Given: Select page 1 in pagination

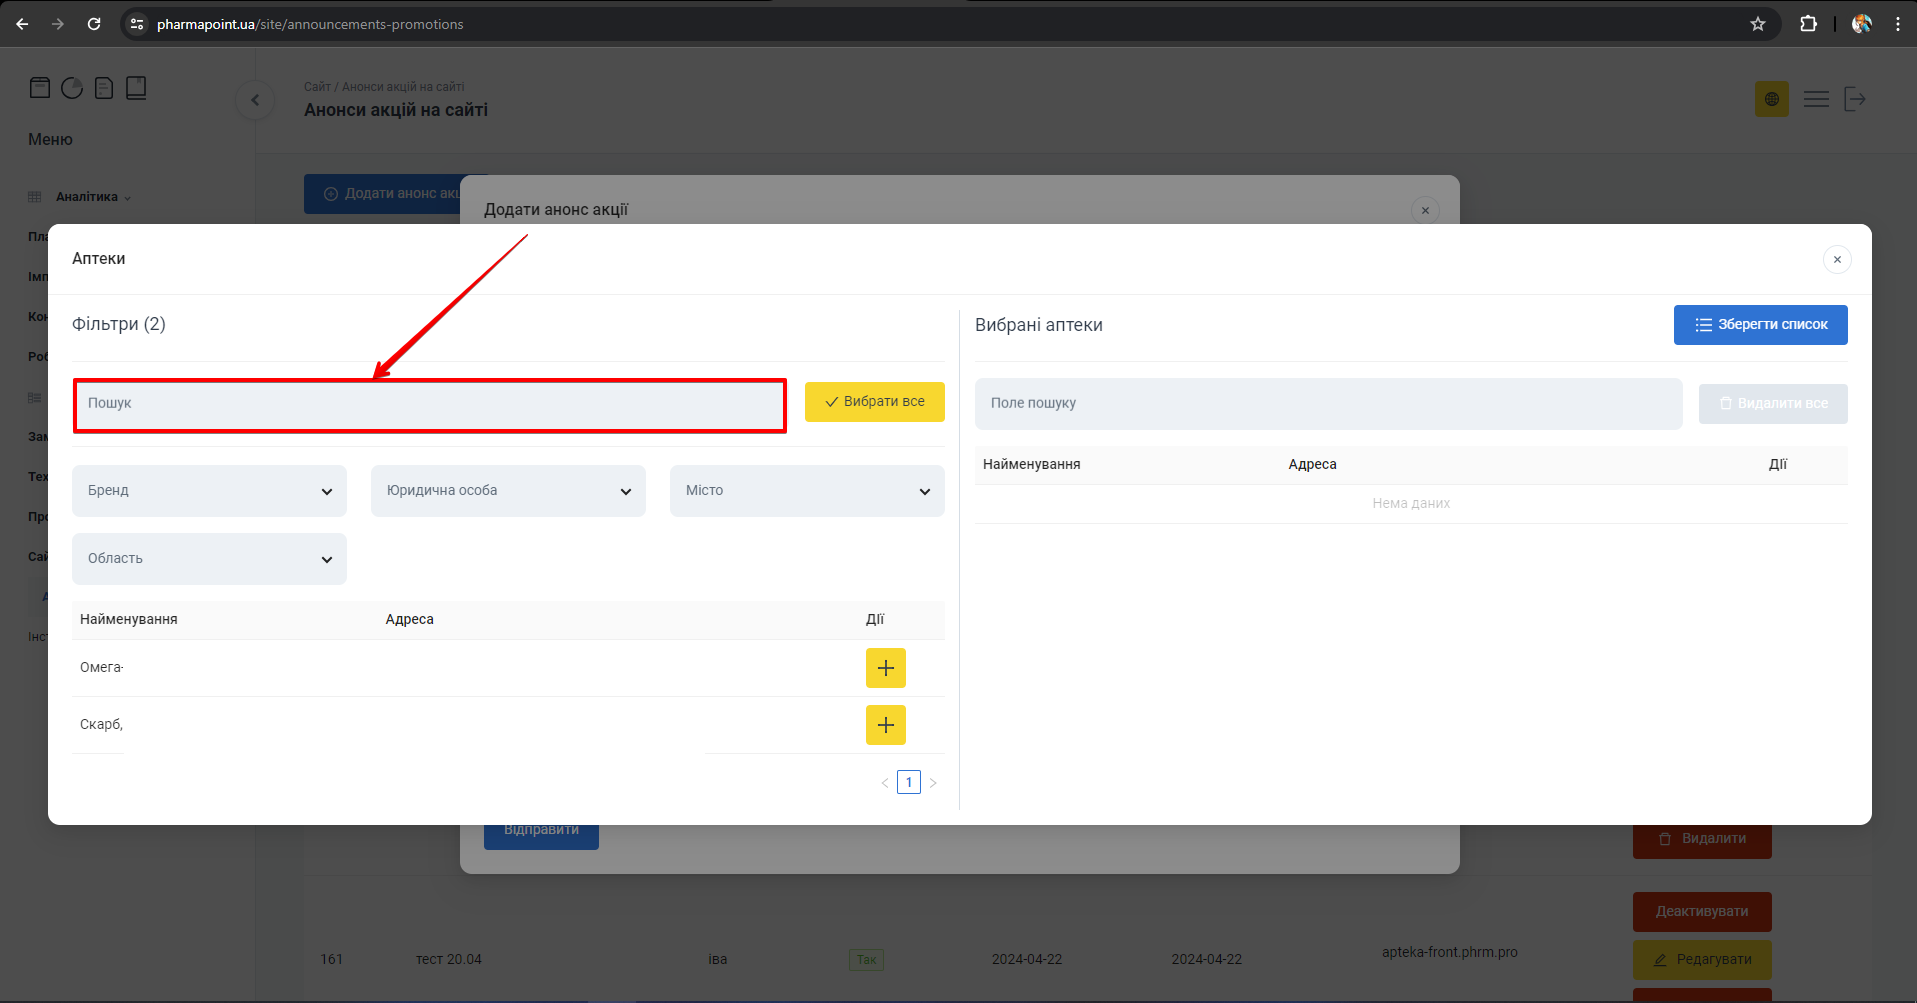Looking at the screenshot, I should click(x=908, y=782).
